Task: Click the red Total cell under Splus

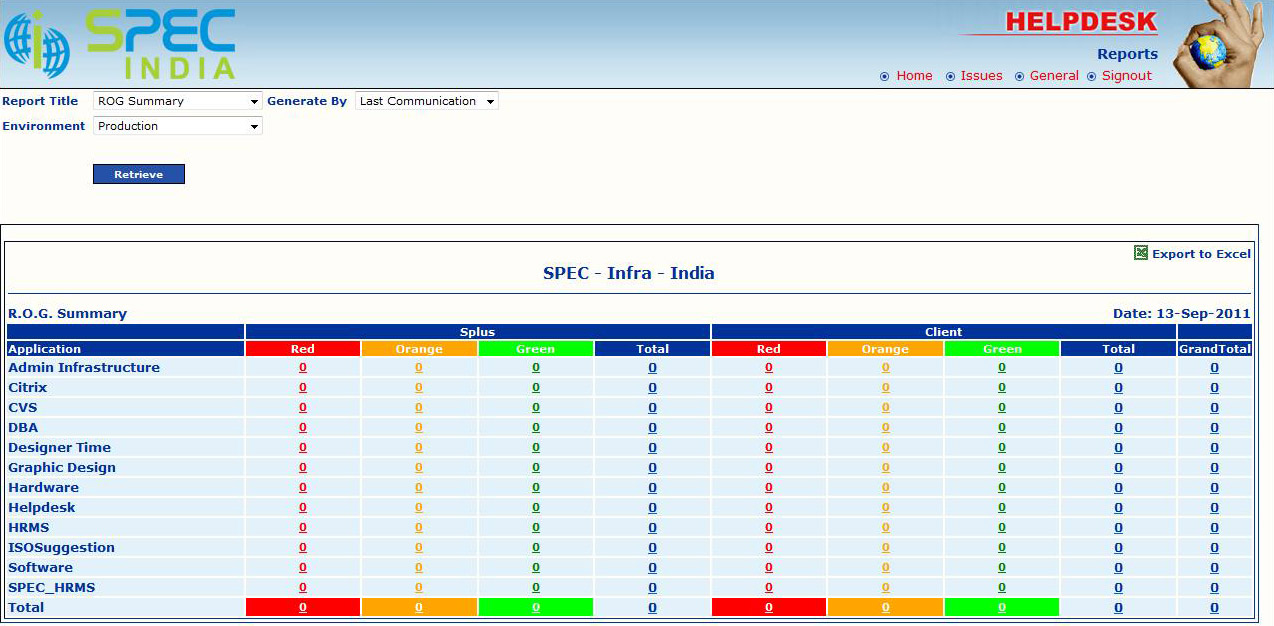Action: click(x=302, y=607)
